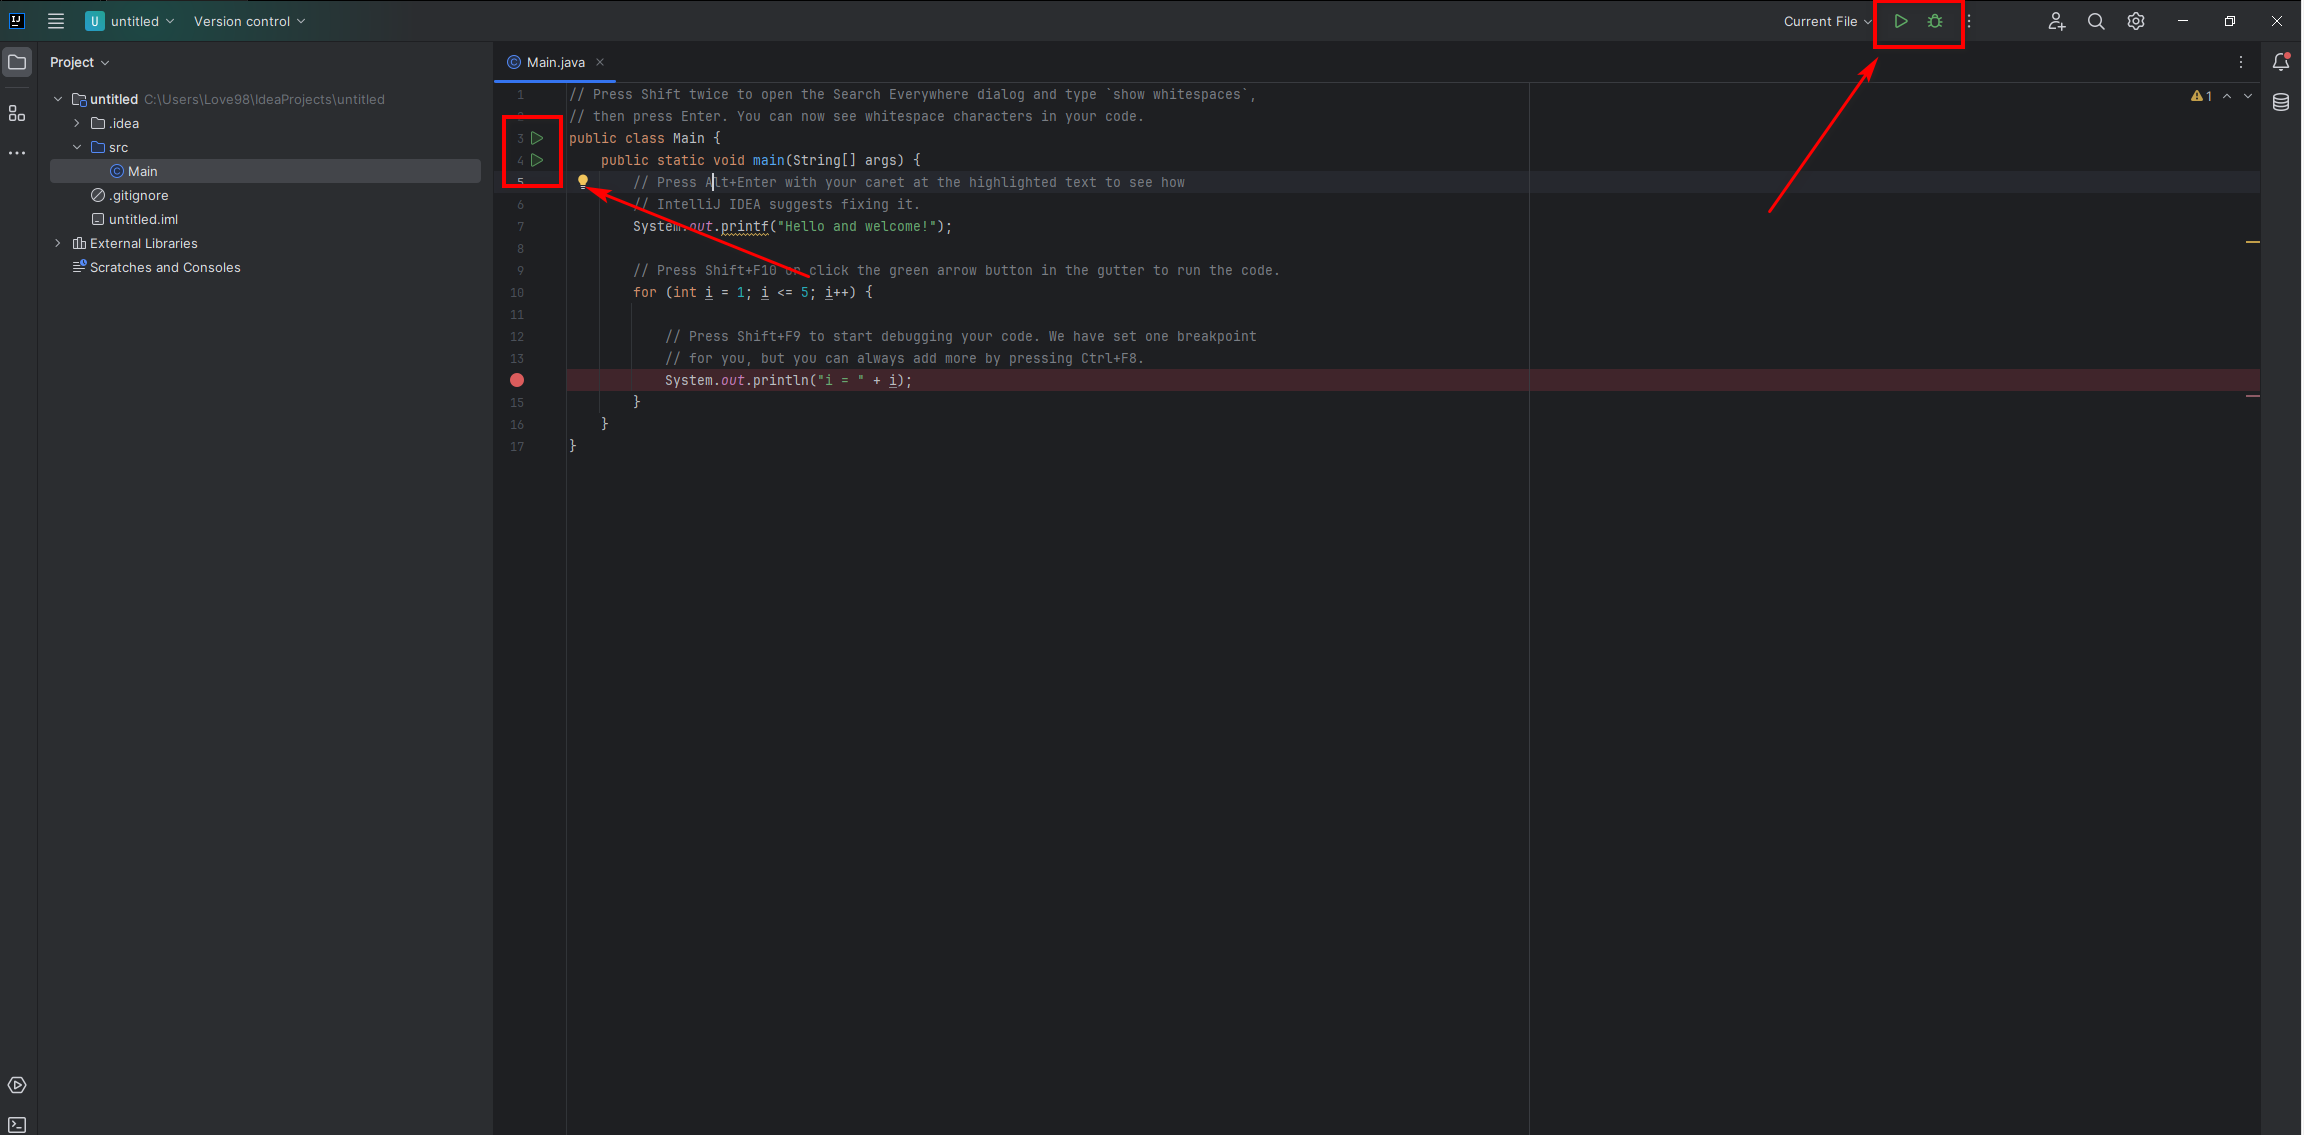Select the Main.java editor tab
2304x1135 pixels.
[x=555, y=62]
